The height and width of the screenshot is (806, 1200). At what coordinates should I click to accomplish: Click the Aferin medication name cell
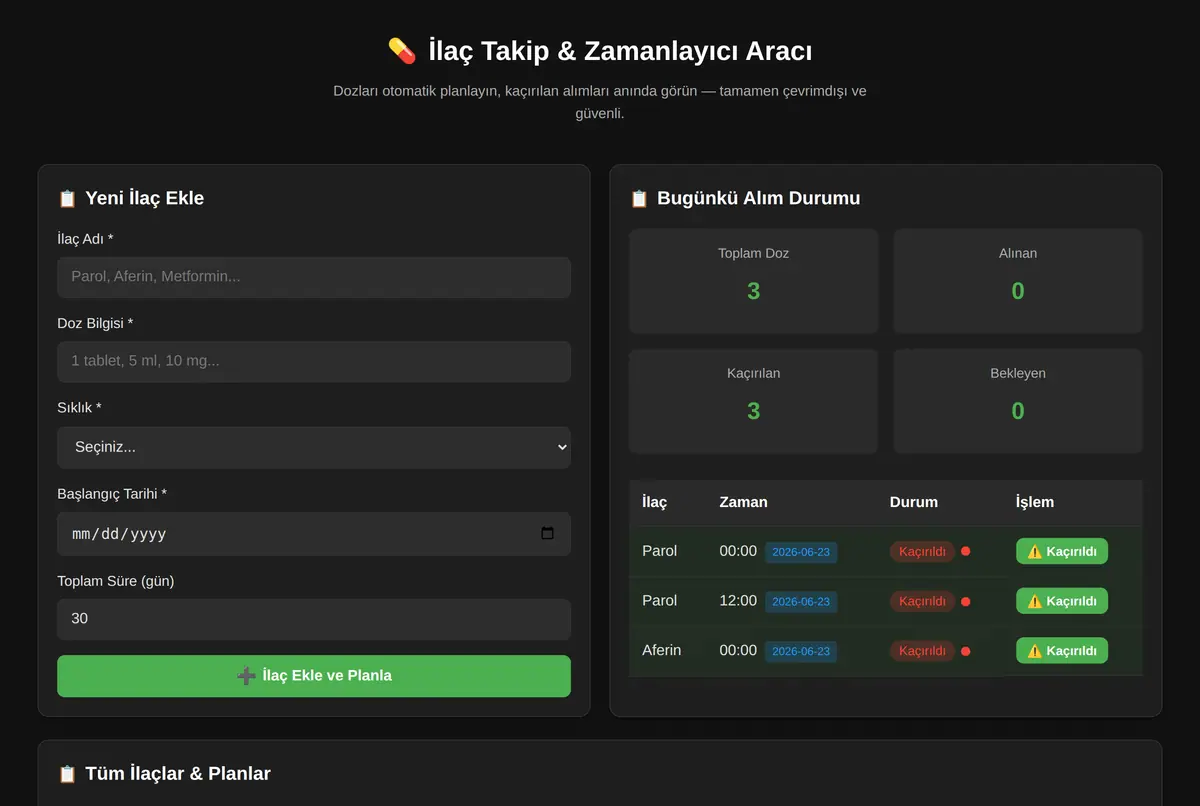[x=662, y=650]
